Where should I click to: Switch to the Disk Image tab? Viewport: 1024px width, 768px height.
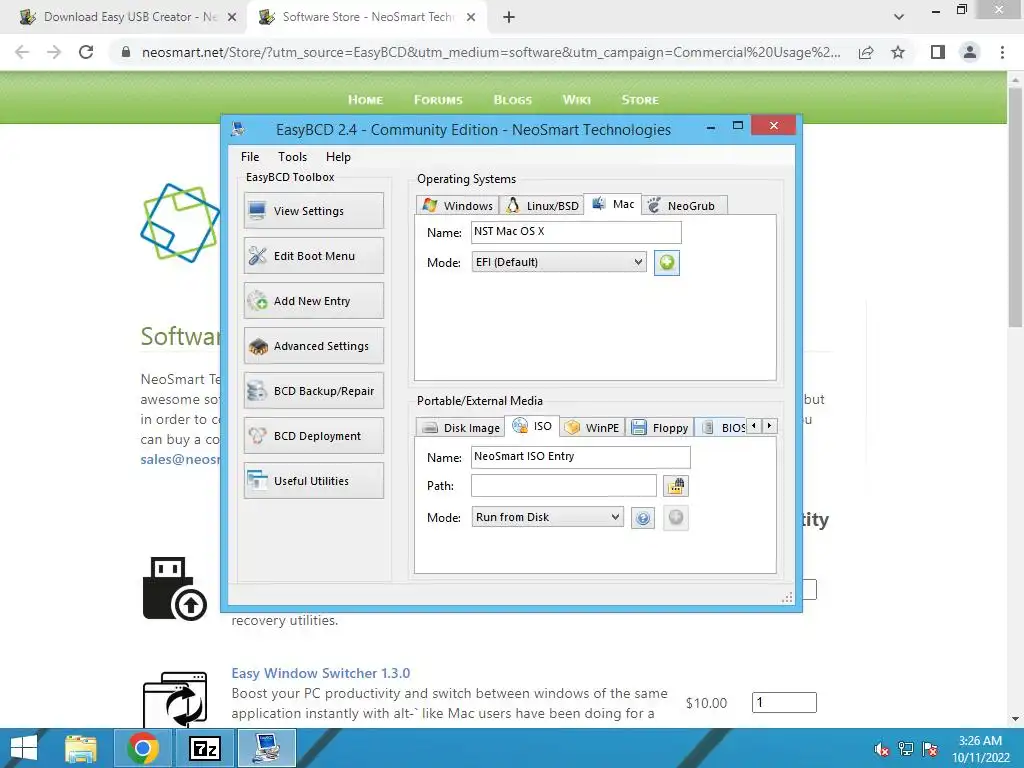click(460, 428)
